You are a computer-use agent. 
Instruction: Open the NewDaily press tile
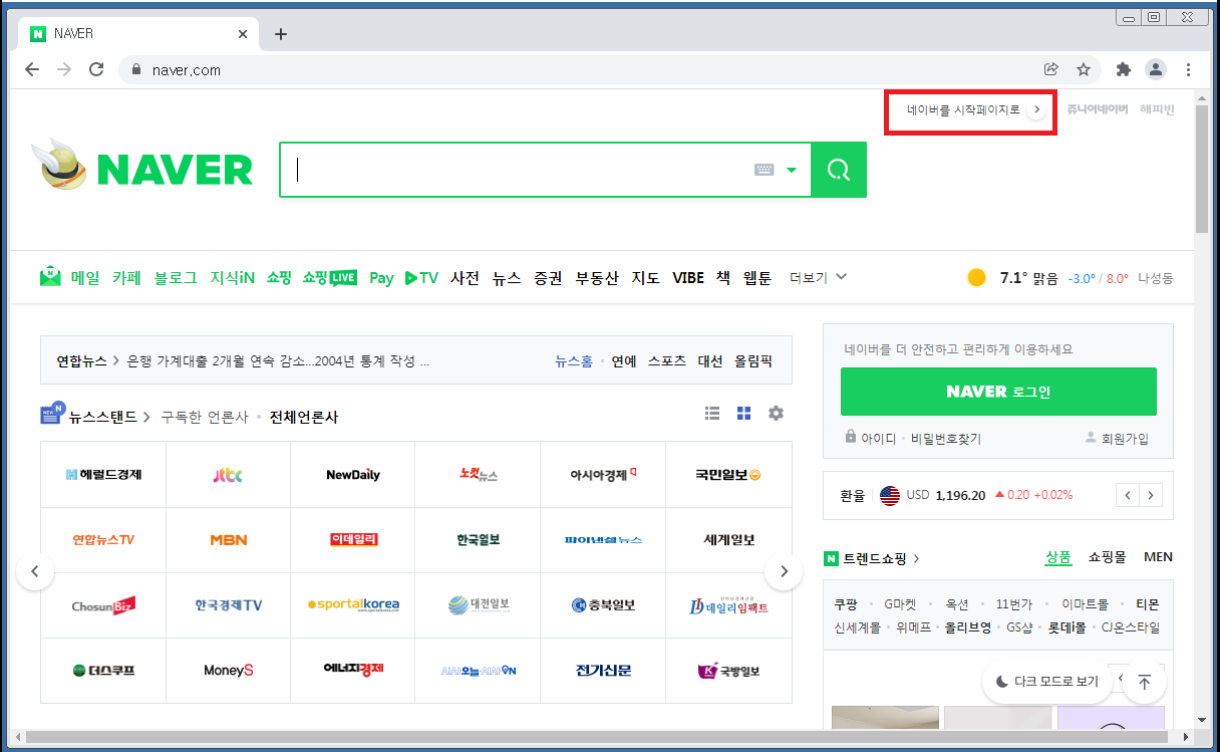(x=353, y=475)
